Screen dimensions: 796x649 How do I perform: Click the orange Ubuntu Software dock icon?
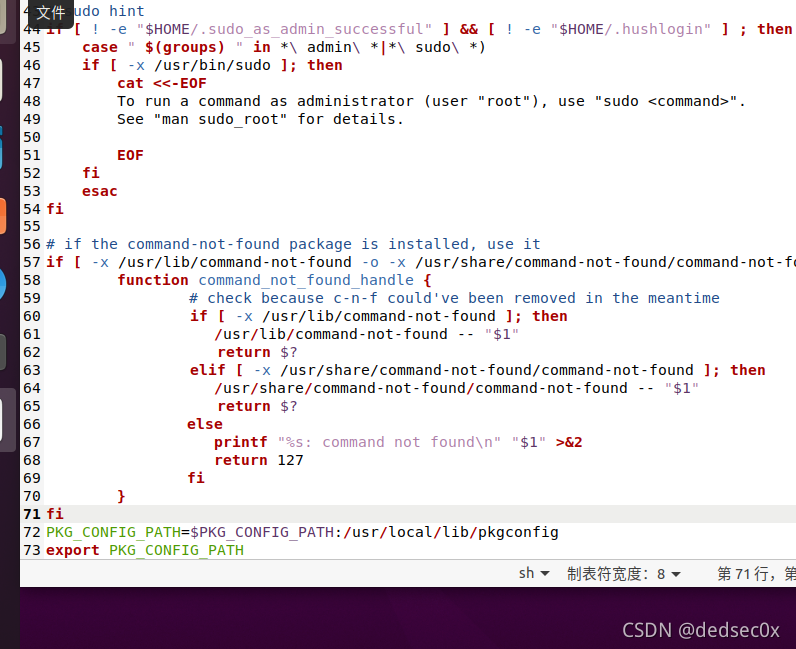[3, 217]
